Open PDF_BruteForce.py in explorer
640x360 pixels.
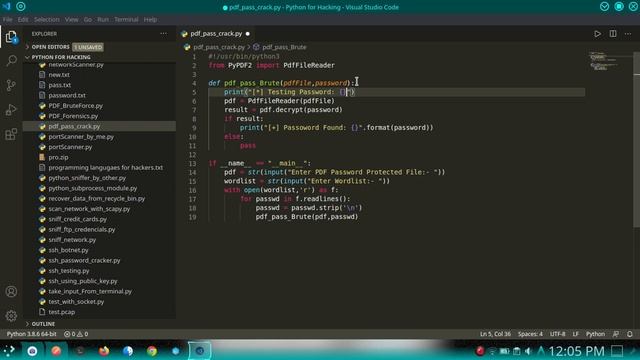[76, 106]
